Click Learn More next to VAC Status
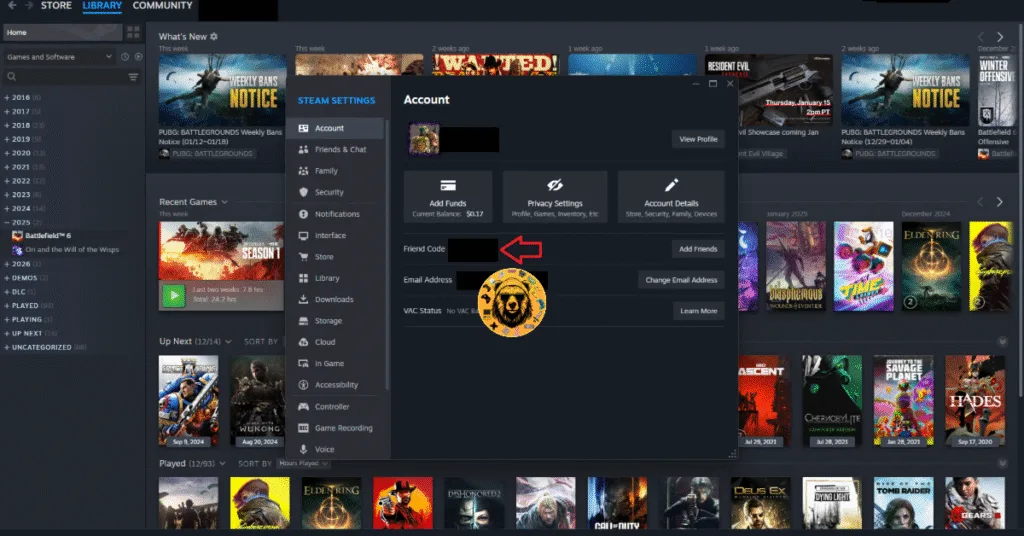This screenshot has height=536, width=1024. coord(699,311)
